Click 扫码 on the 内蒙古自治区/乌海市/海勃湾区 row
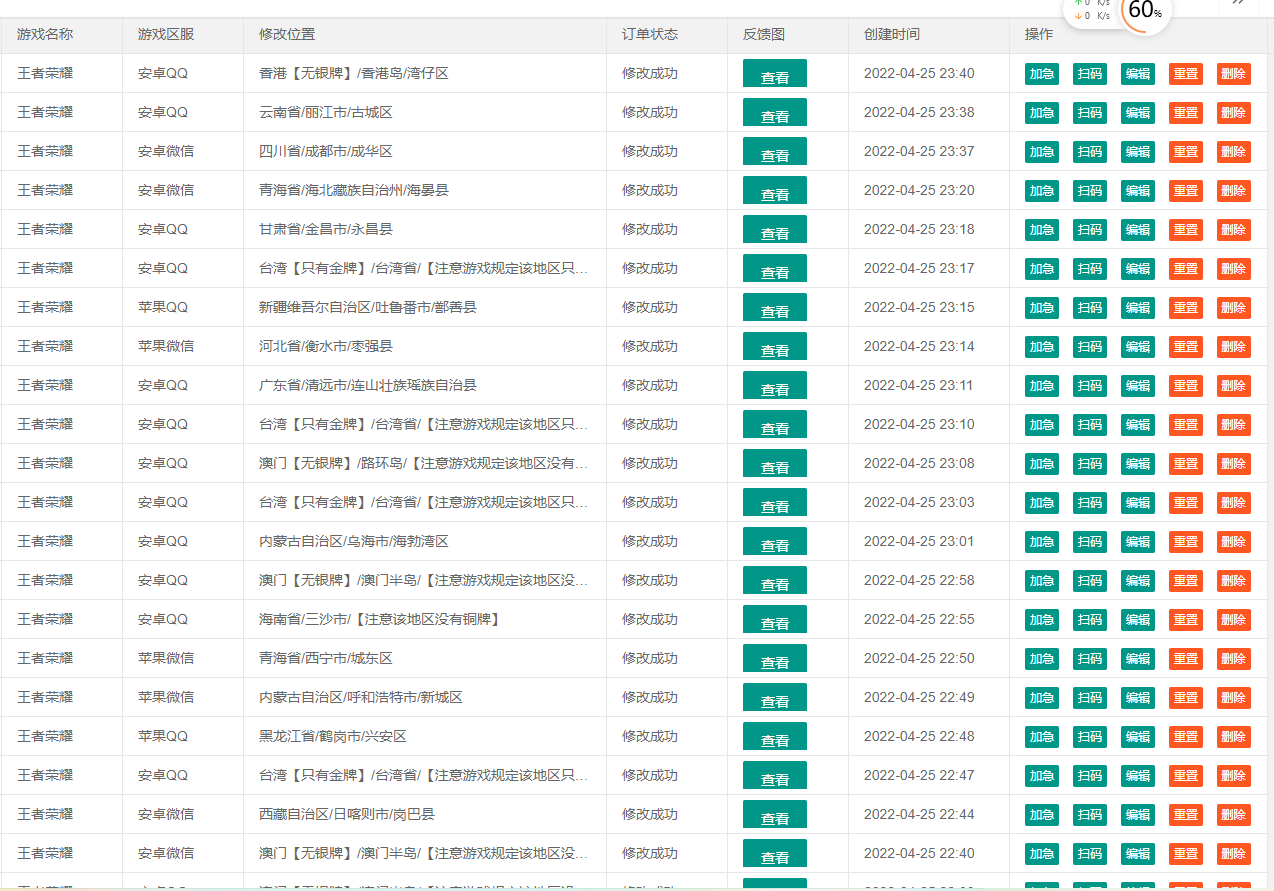This screenshot has width=1274, height=891. pyautogui.click(x=1089, y=542)
